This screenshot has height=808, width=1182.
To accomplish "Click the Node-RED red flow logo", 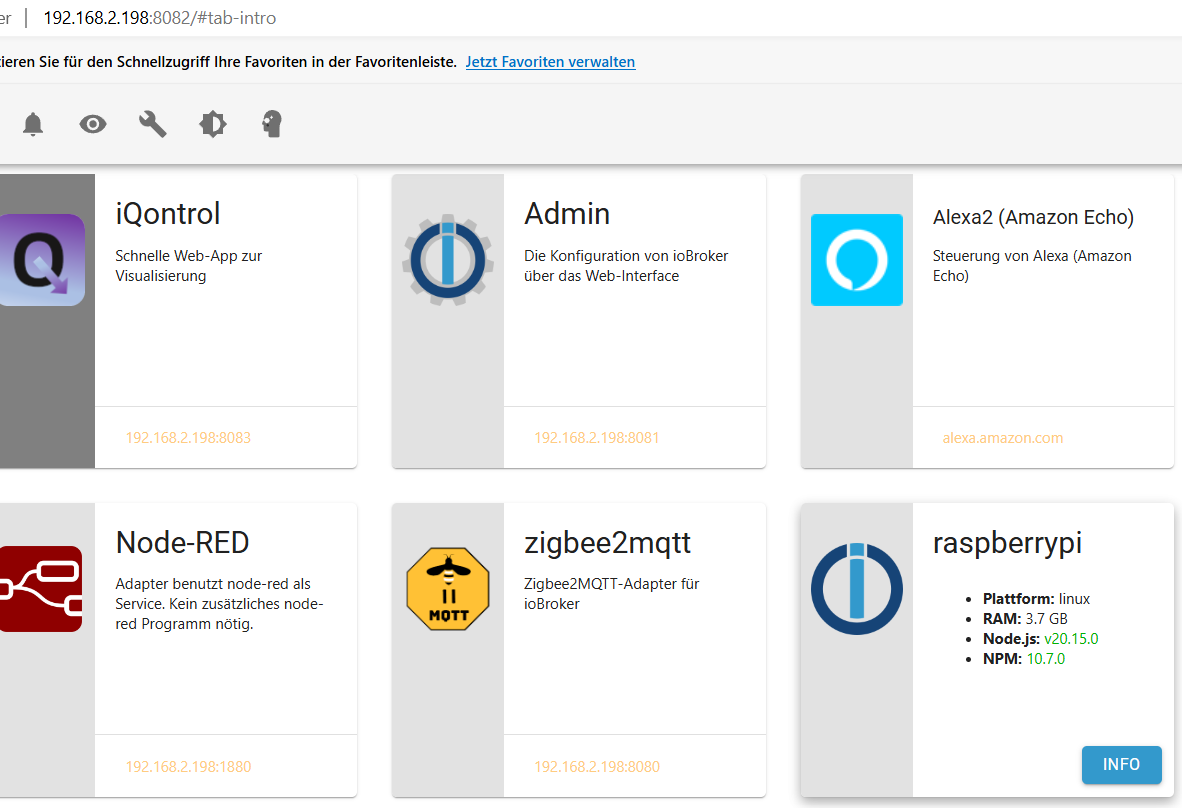I will pos(41,589).
